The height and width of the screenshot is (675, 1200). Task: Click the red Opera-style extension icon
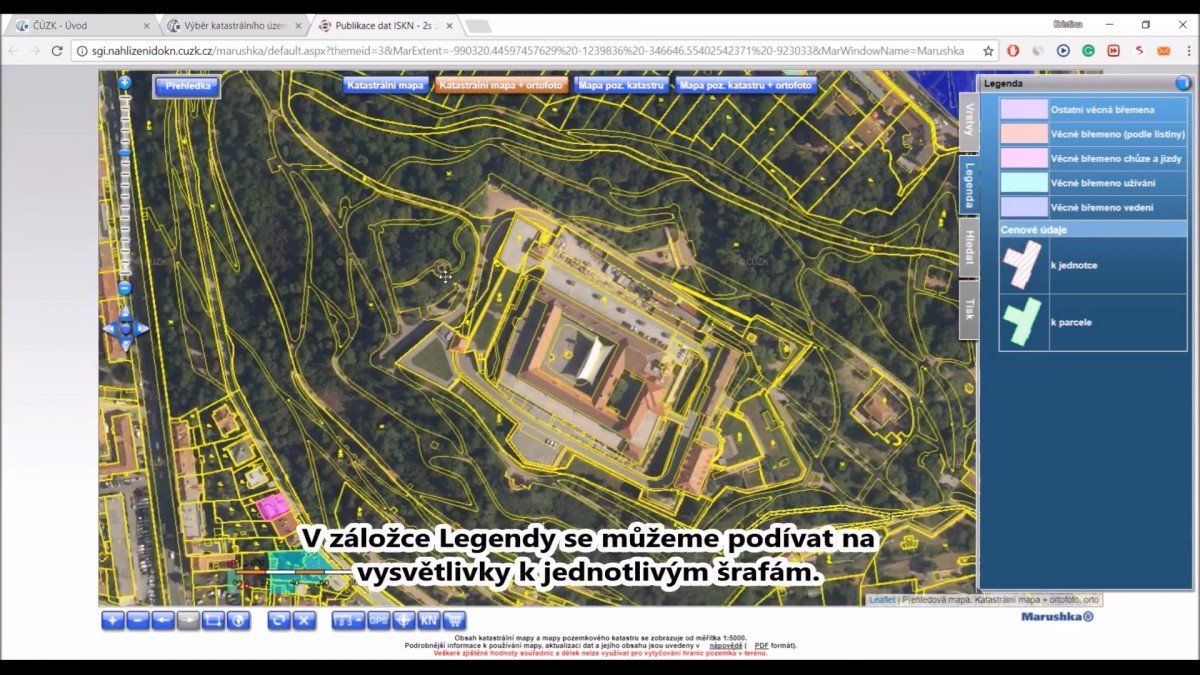click(x=1013, y=50)
